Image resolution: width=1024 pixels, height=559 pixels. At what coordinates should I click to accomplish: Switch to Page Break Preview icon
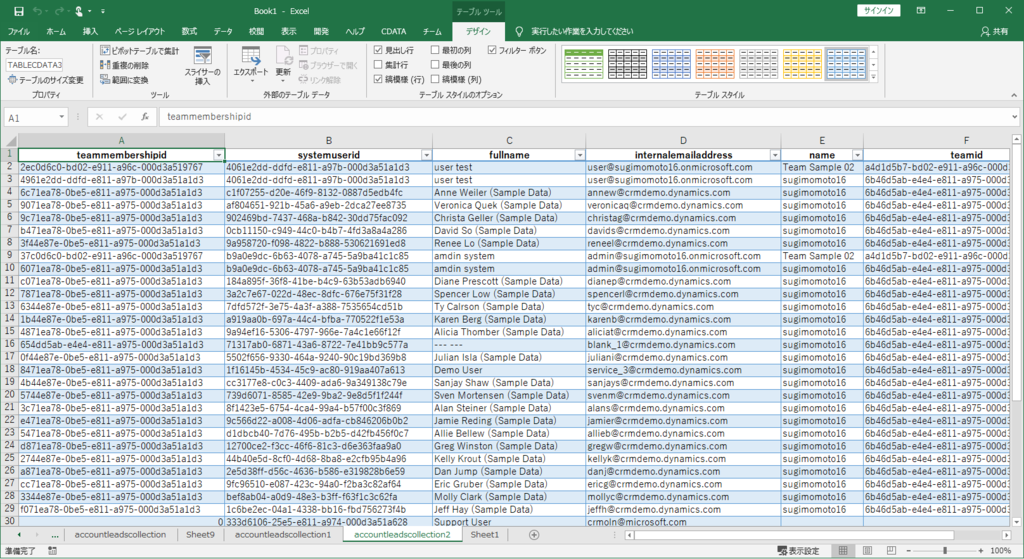click(x=891, y=551)
